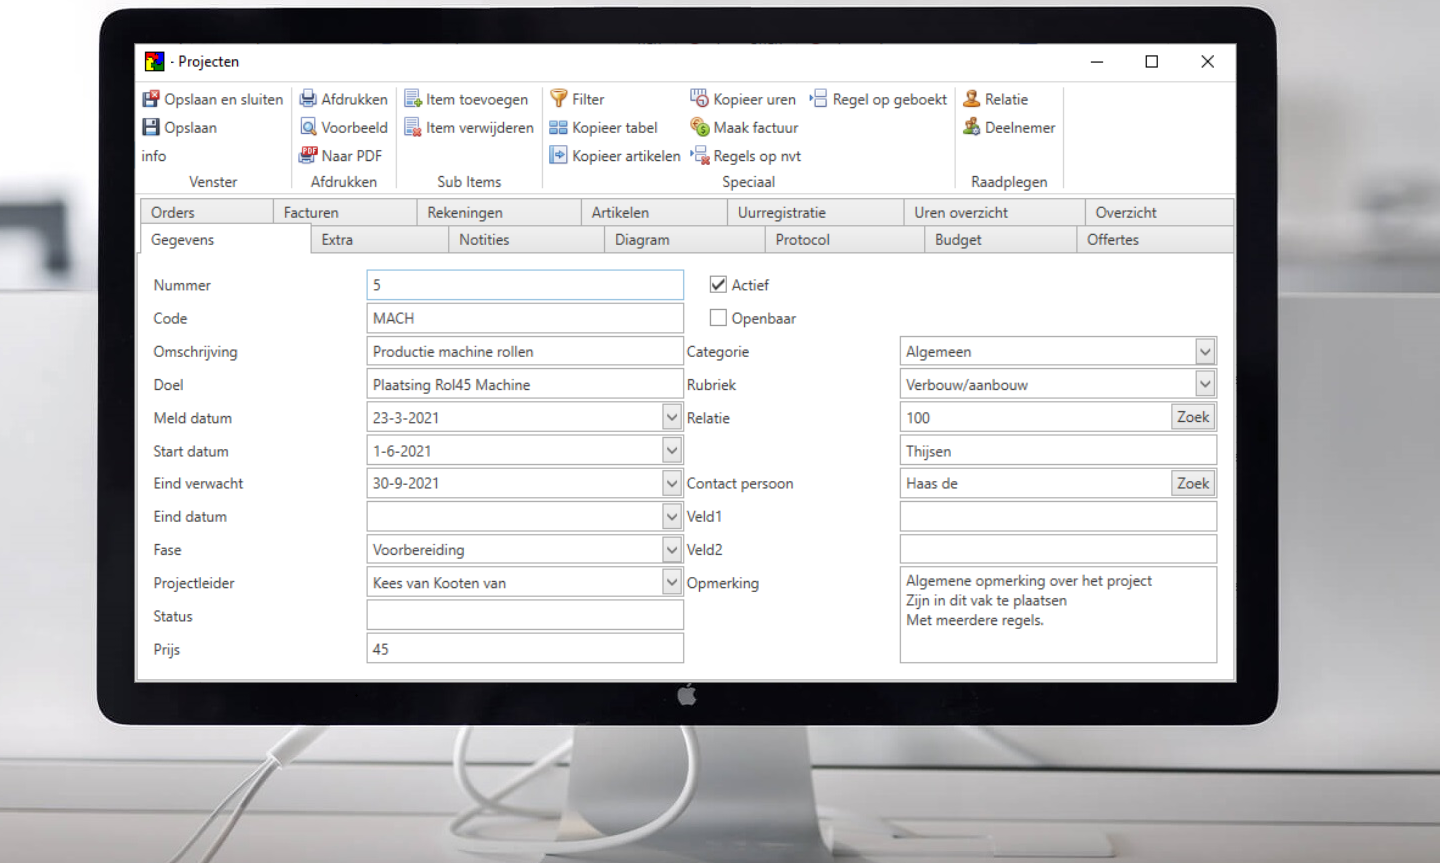Viewport: 1440px width, 863px height.
Task: Open the Start datum date picker
Action: click(672, 451)
